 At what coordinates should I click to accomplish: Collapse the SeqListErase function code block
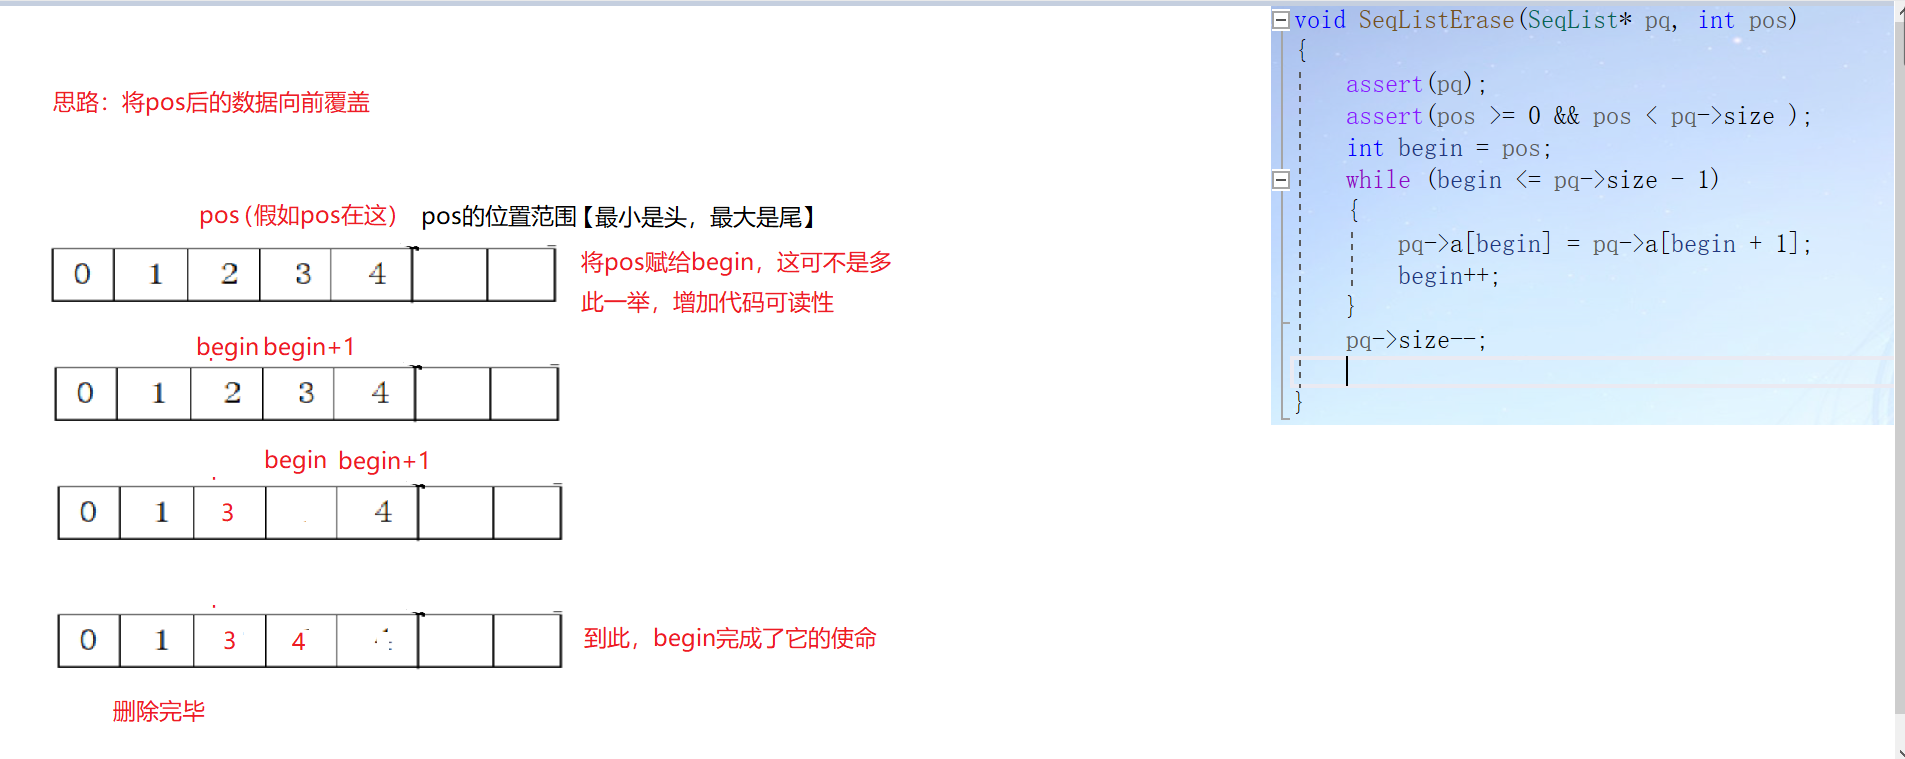click(x=1280, y=20)
